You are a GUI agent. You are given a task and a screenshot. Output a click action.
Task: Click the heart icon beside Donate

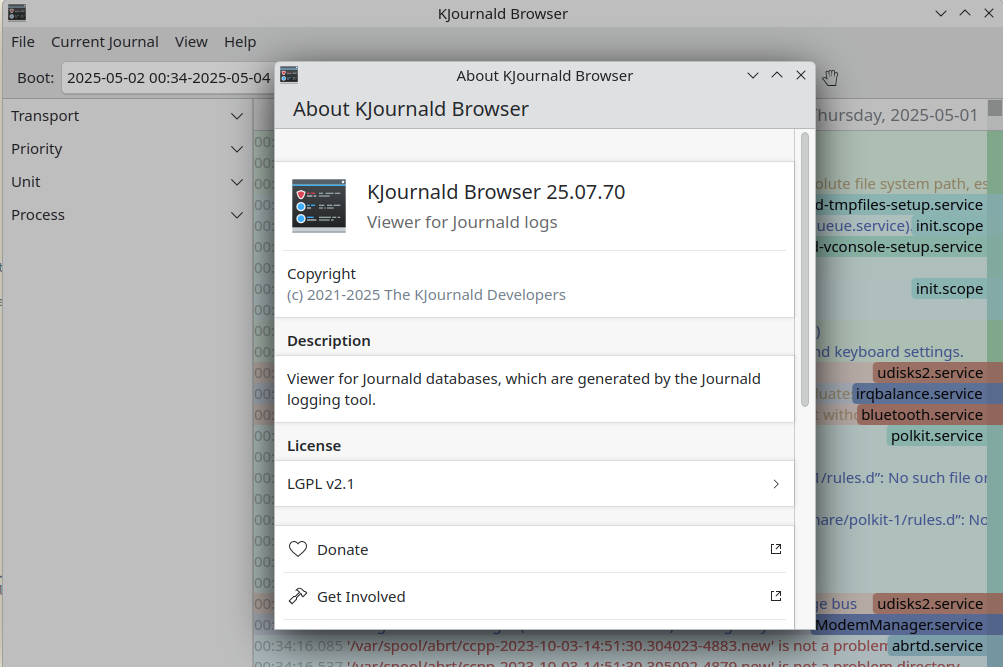[298, 549]
